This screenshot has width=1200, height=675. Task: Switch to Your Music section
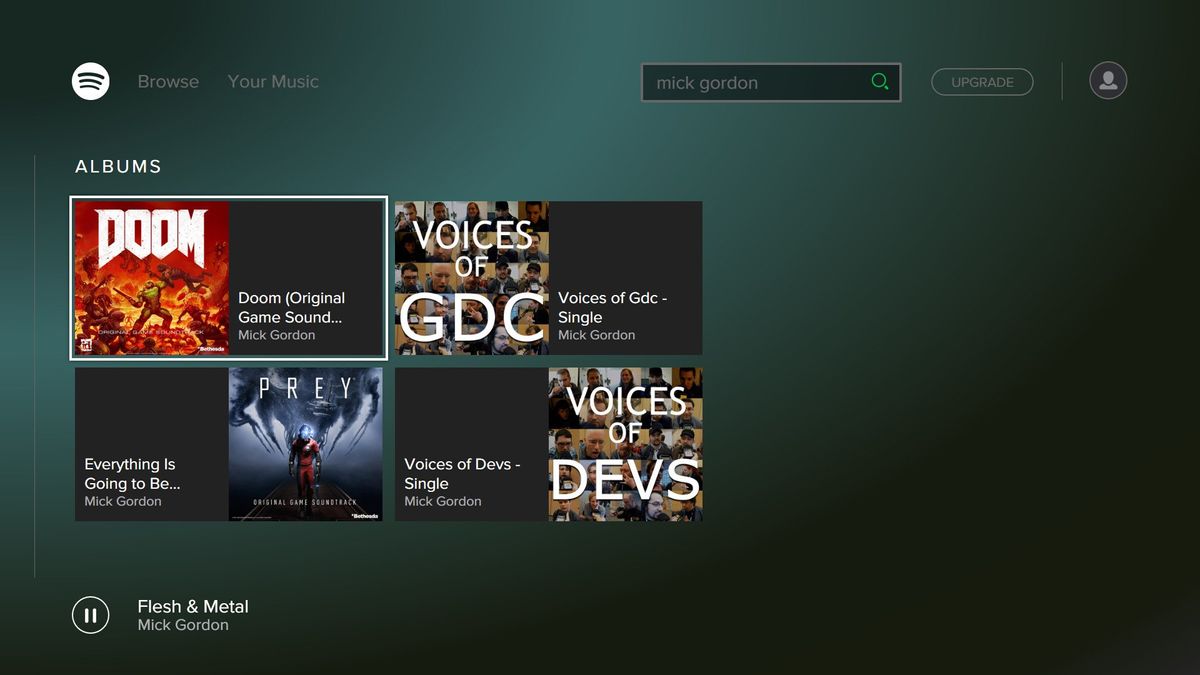coord(273,82)
